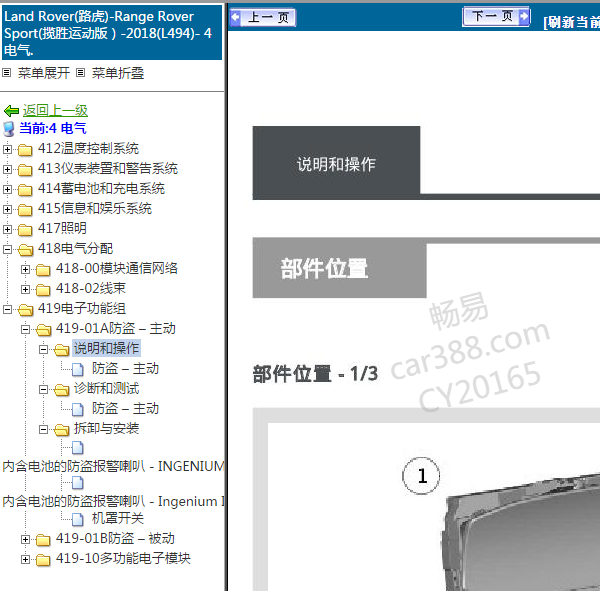
Task: Click folder icon of 419-01A防盗 – 主动
Action: (x=43, y=329)
